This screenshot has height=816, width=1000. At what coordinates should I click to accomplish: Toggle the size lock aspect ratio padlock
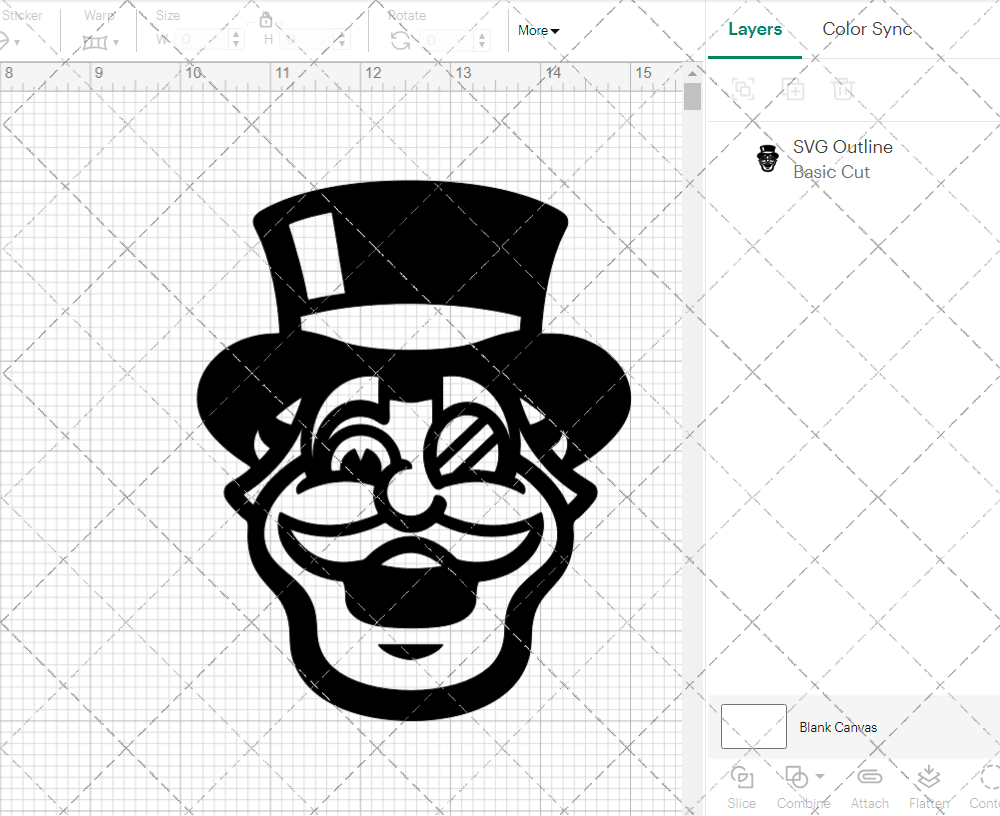pyautogui.click(x=266, y=19)
